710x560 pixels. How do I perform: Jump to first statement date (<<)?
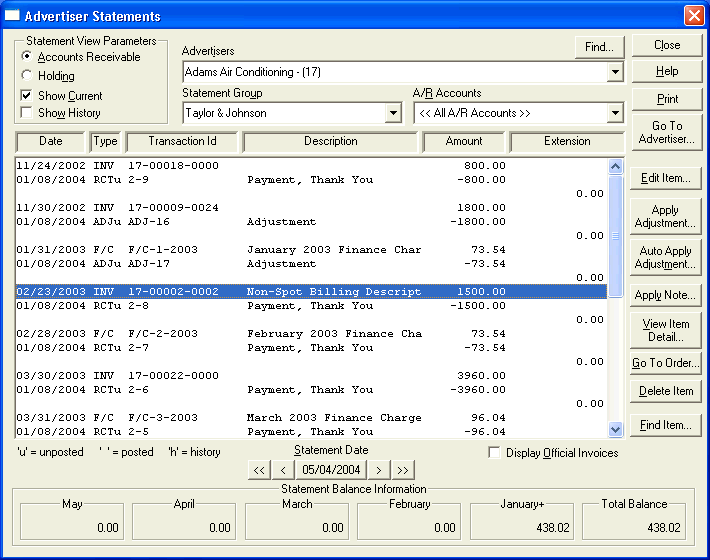[x=259, y=470]
